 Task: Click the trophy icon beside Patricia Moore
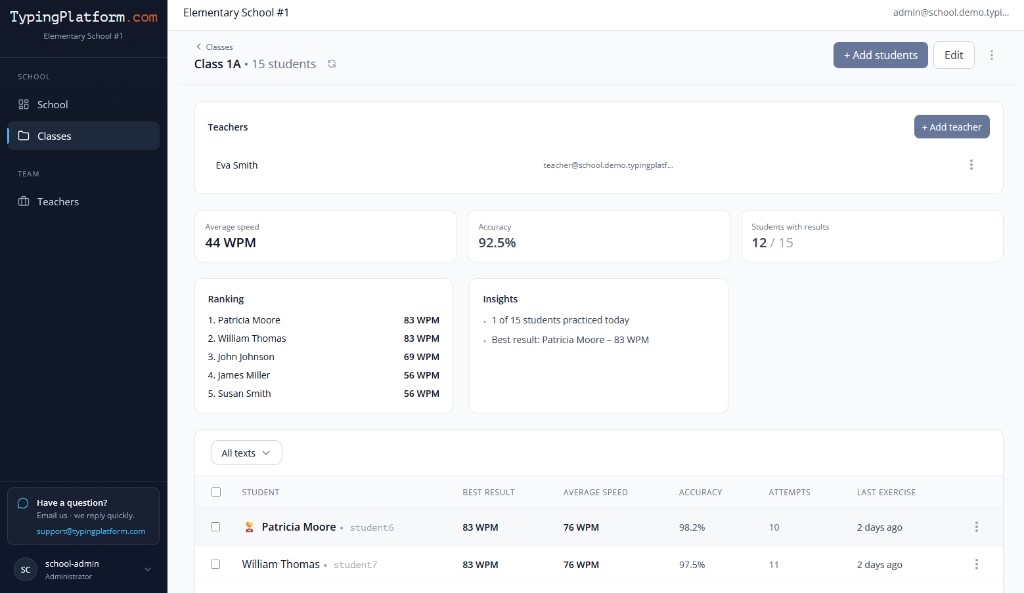[249, 527]
